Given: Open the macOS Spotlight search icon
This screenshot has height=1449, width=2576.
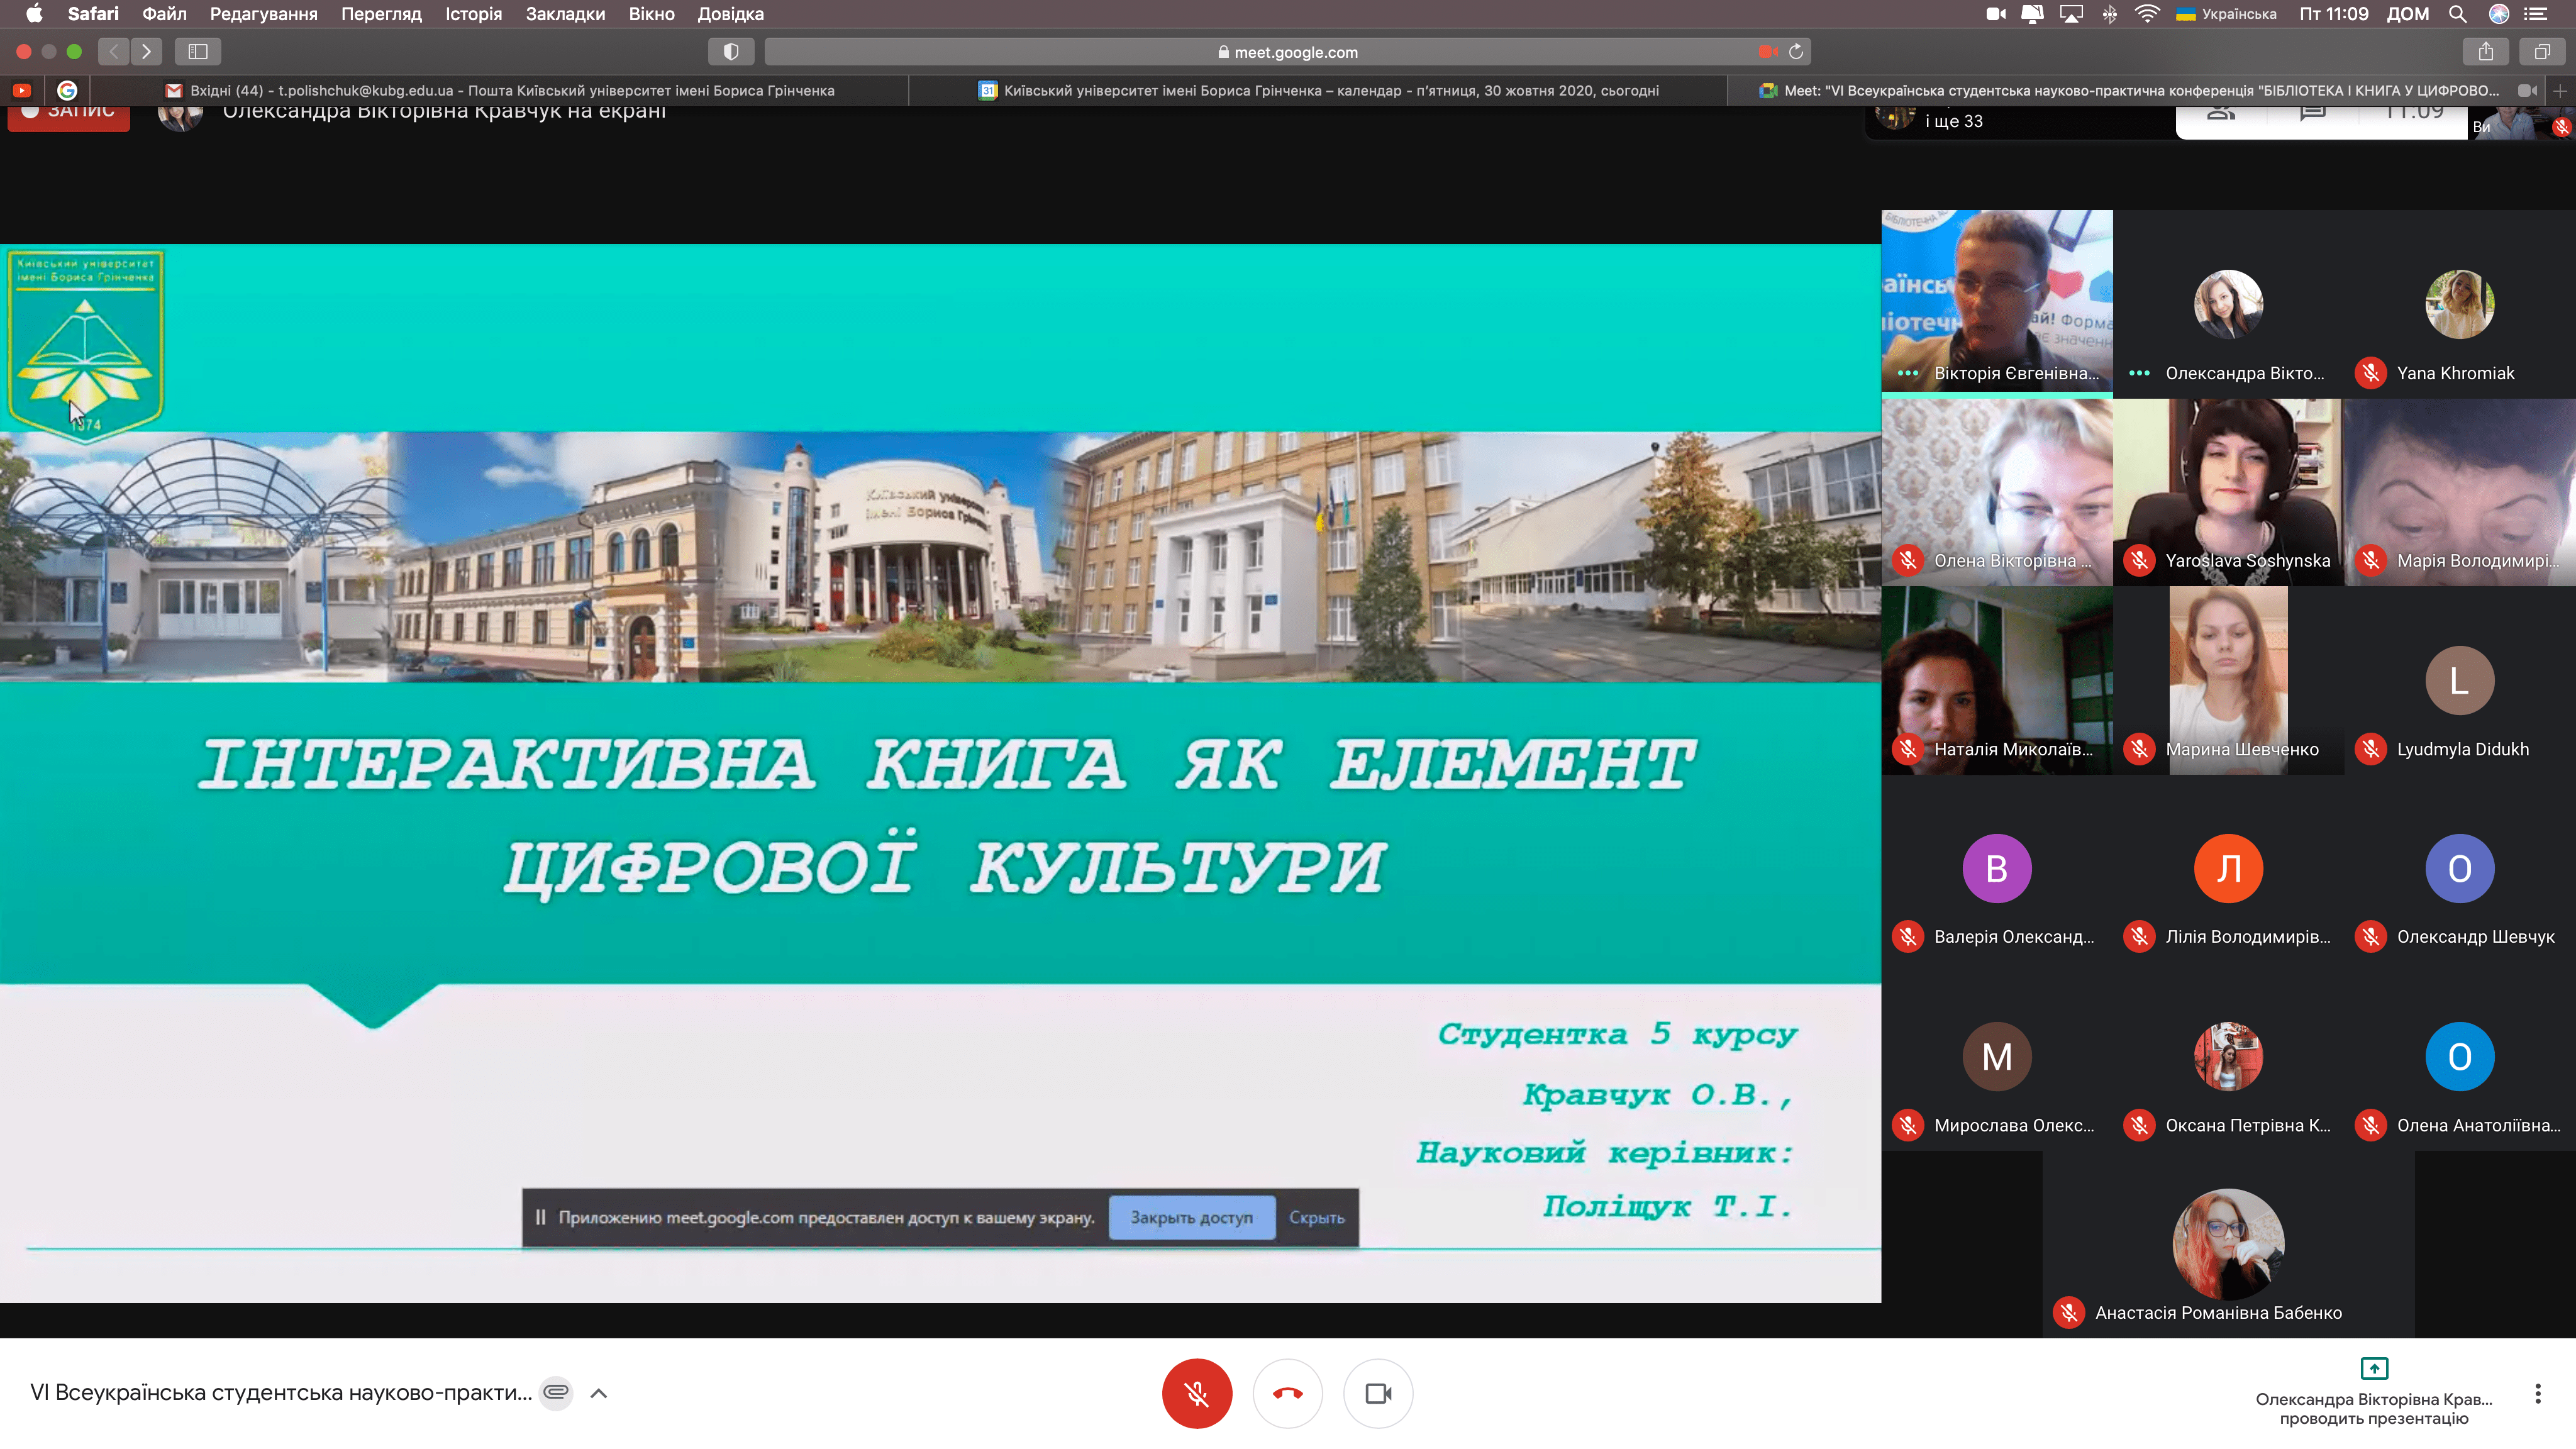Looking at the screenshot, I should [2457, 14].
